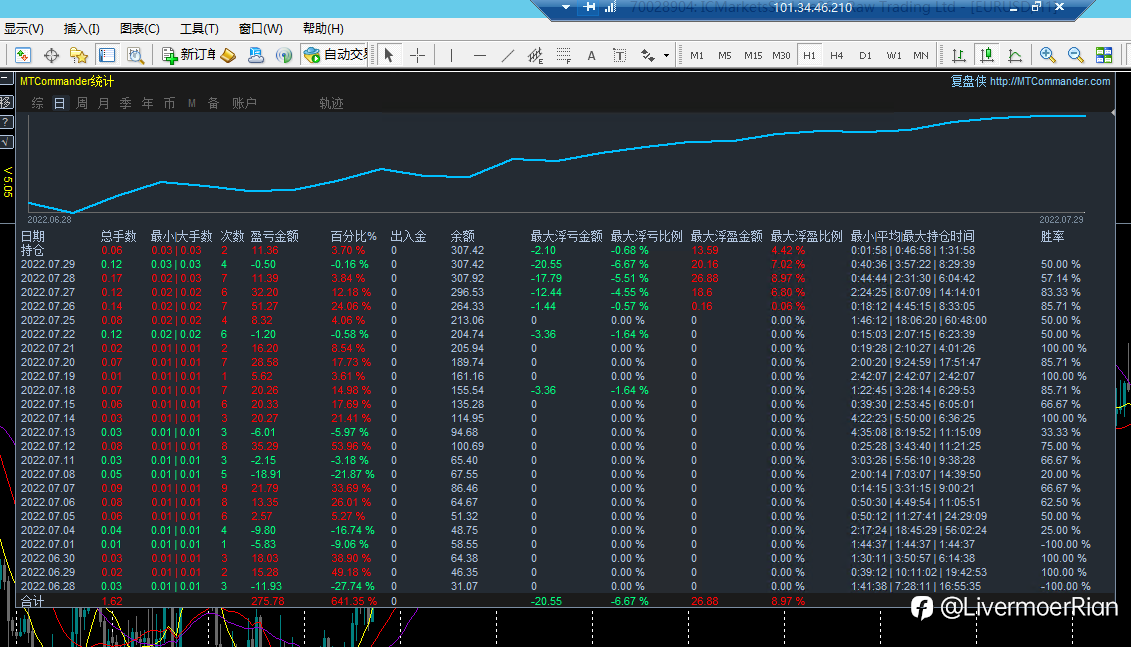This screenshot has width=1131, height=647.
Task: Open the http://MTCommander.com link
Action: 1049,82
